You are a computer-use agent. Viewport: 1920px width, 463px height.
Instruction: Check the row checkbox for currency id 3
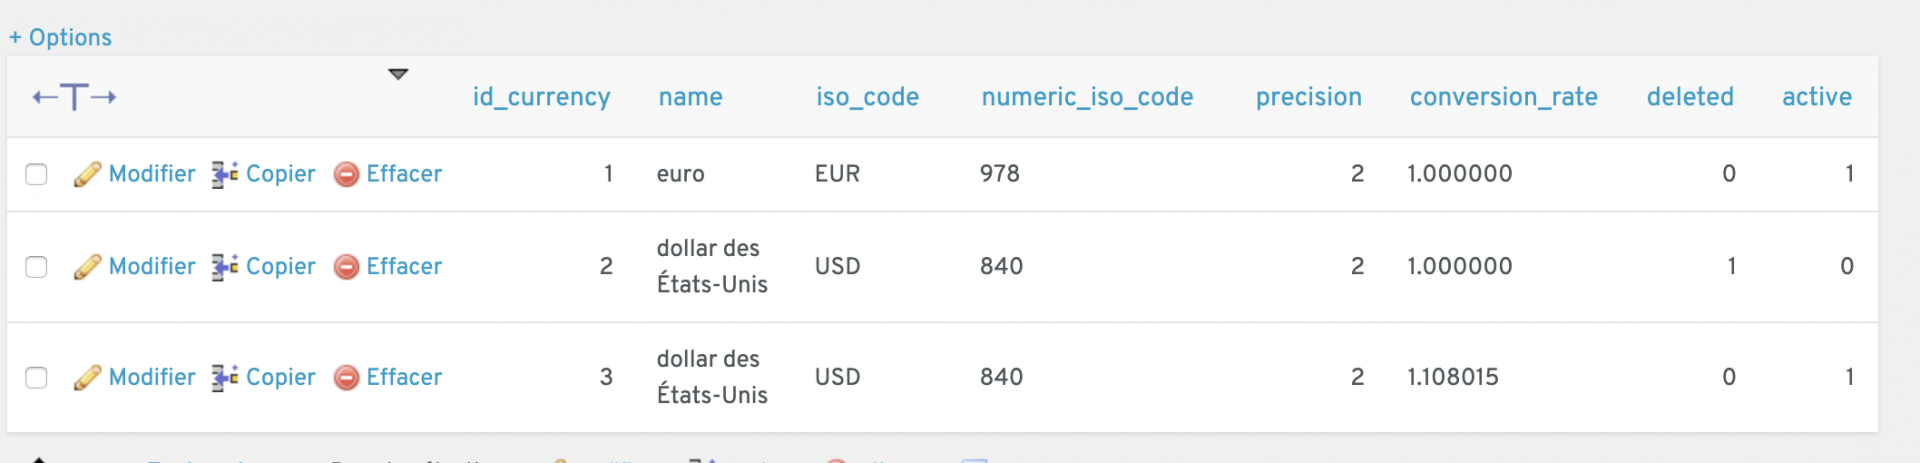pyautogui.click(x=37, y=378)
